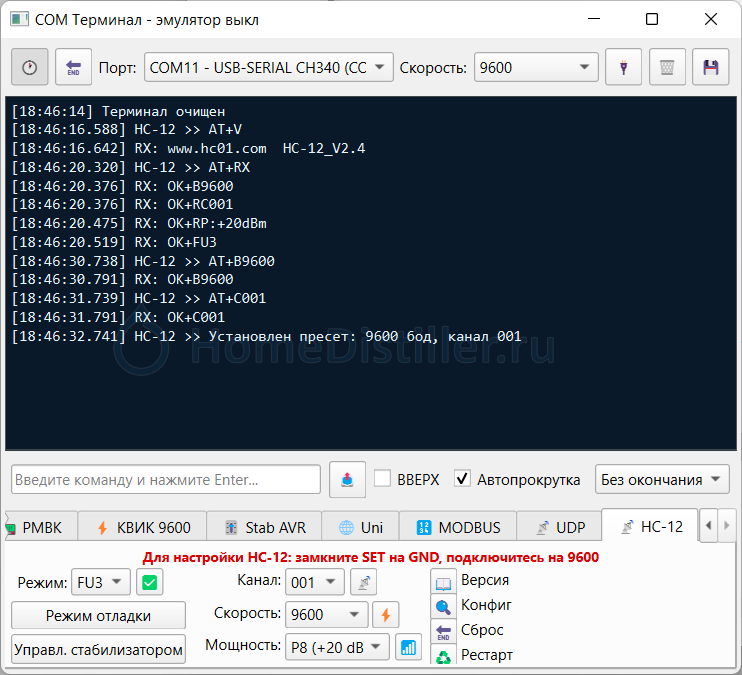
Task: Click the END arrow toolbar button
Action: click(x=73, y=68)
